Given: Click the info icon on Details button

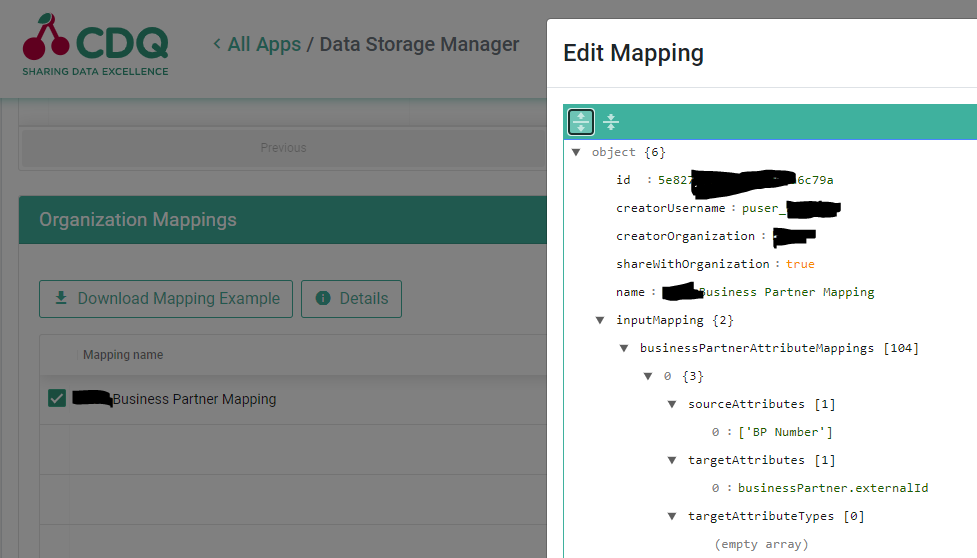Looking at the screenshot, I should (x=323, y=298).
